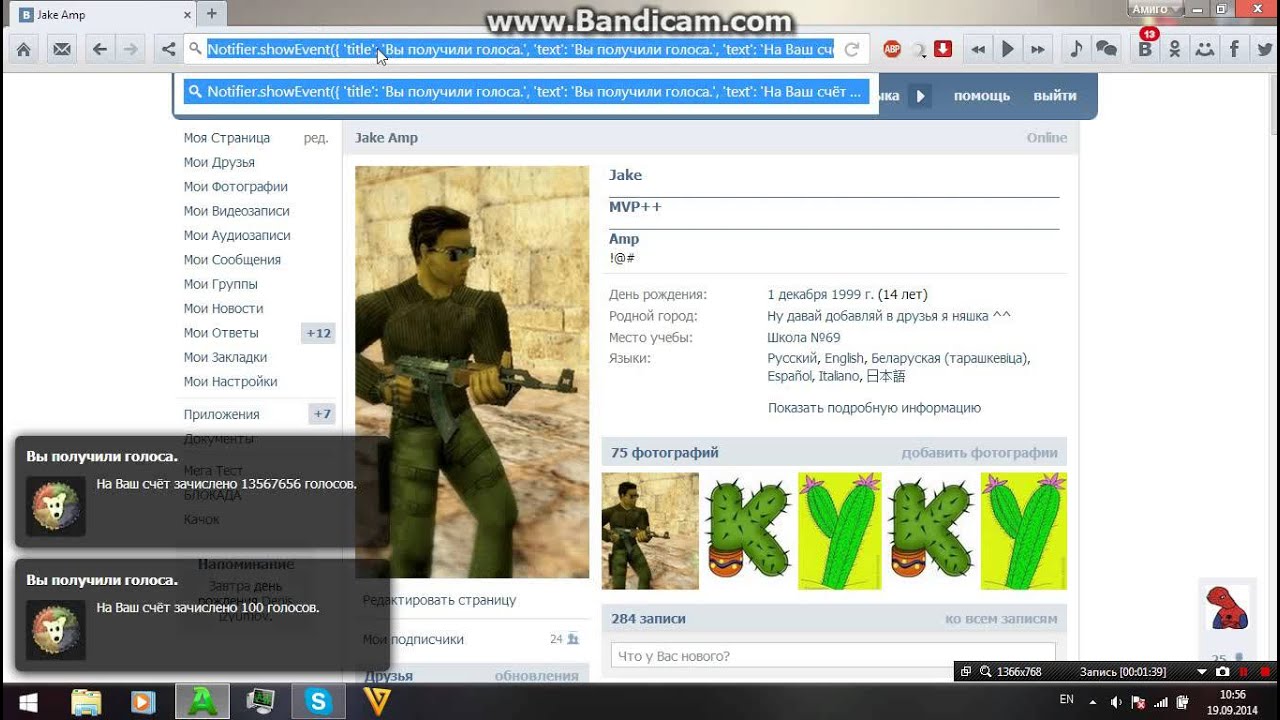Open Мои Настройки in sidebar
Screen dimensions: 1280x720
point(230,381)
